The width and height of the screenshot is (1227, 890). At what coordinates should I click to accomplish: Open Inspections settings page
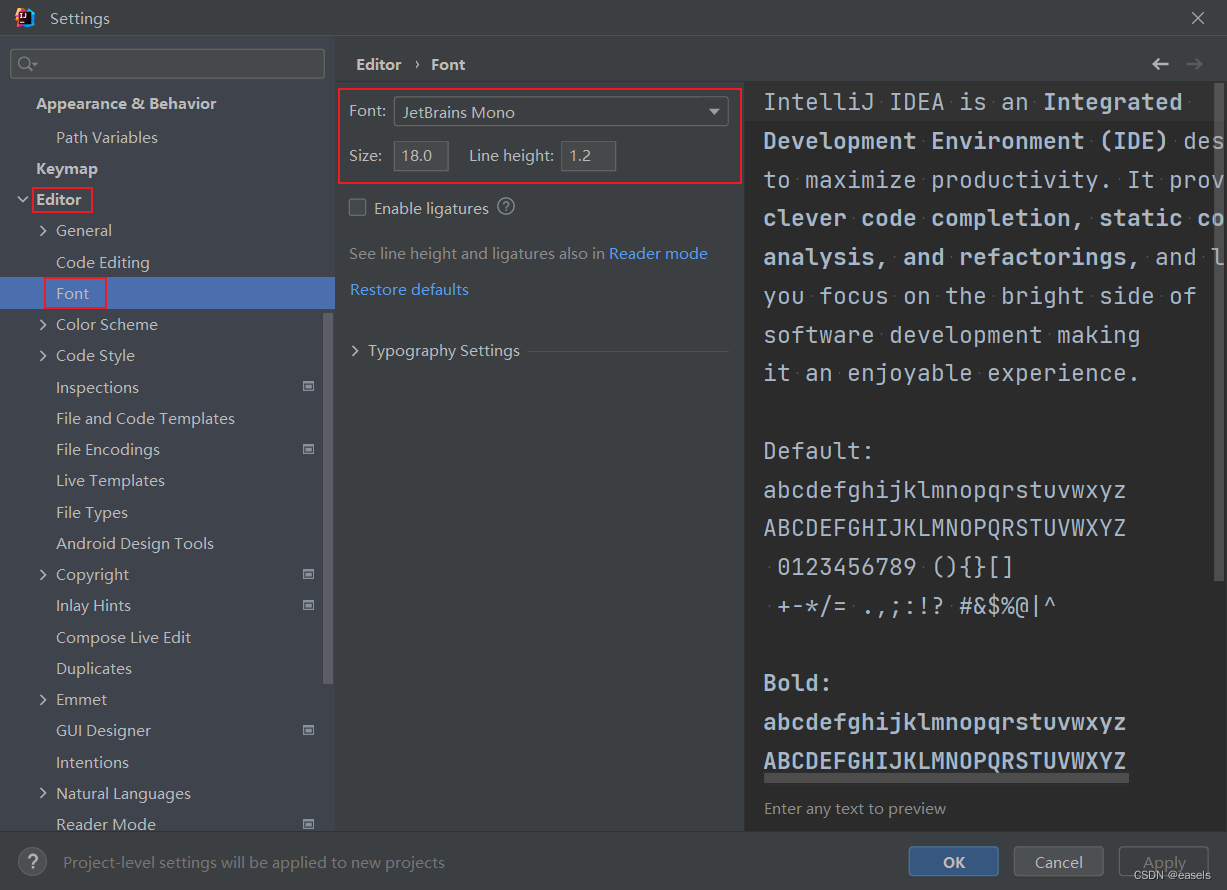pos(97,387)
